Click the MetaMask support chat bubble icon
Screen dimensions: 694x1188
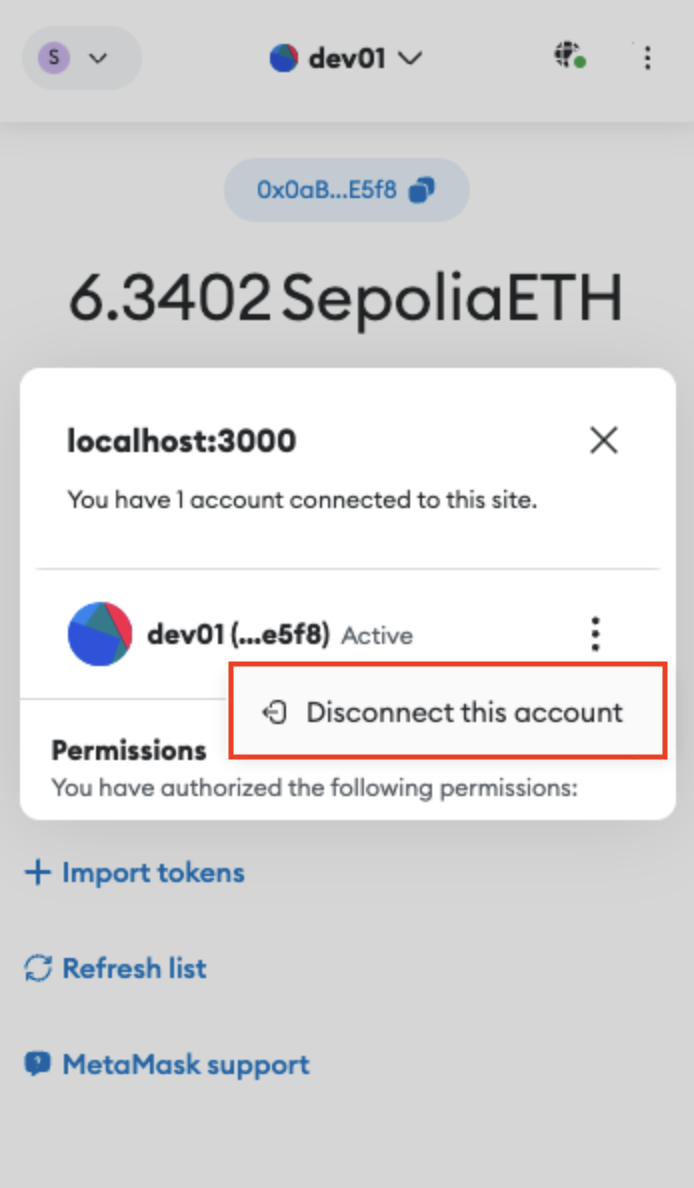coord(38,1064)
